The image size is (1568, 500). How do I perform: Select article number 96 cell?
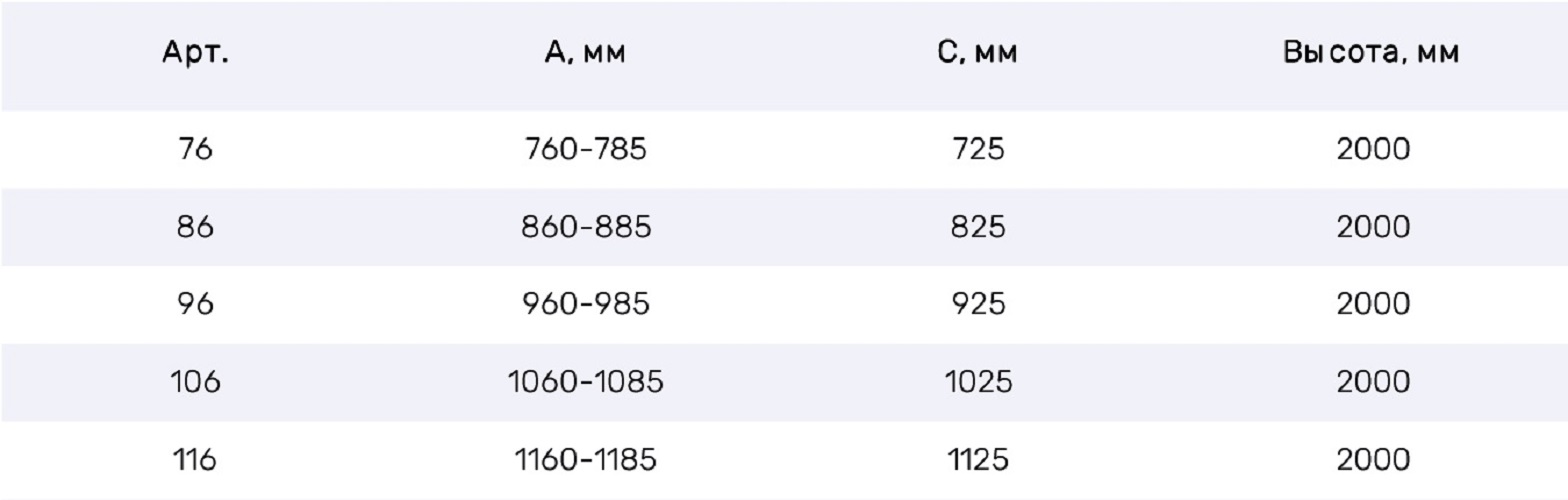click(x=195, y=304)
